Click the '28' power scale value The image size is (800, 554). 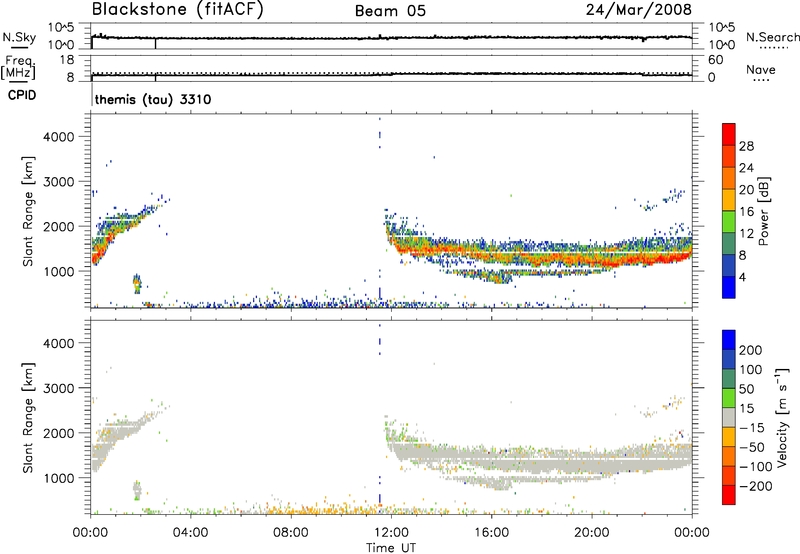pyautogui.click(x=746, y=146)
